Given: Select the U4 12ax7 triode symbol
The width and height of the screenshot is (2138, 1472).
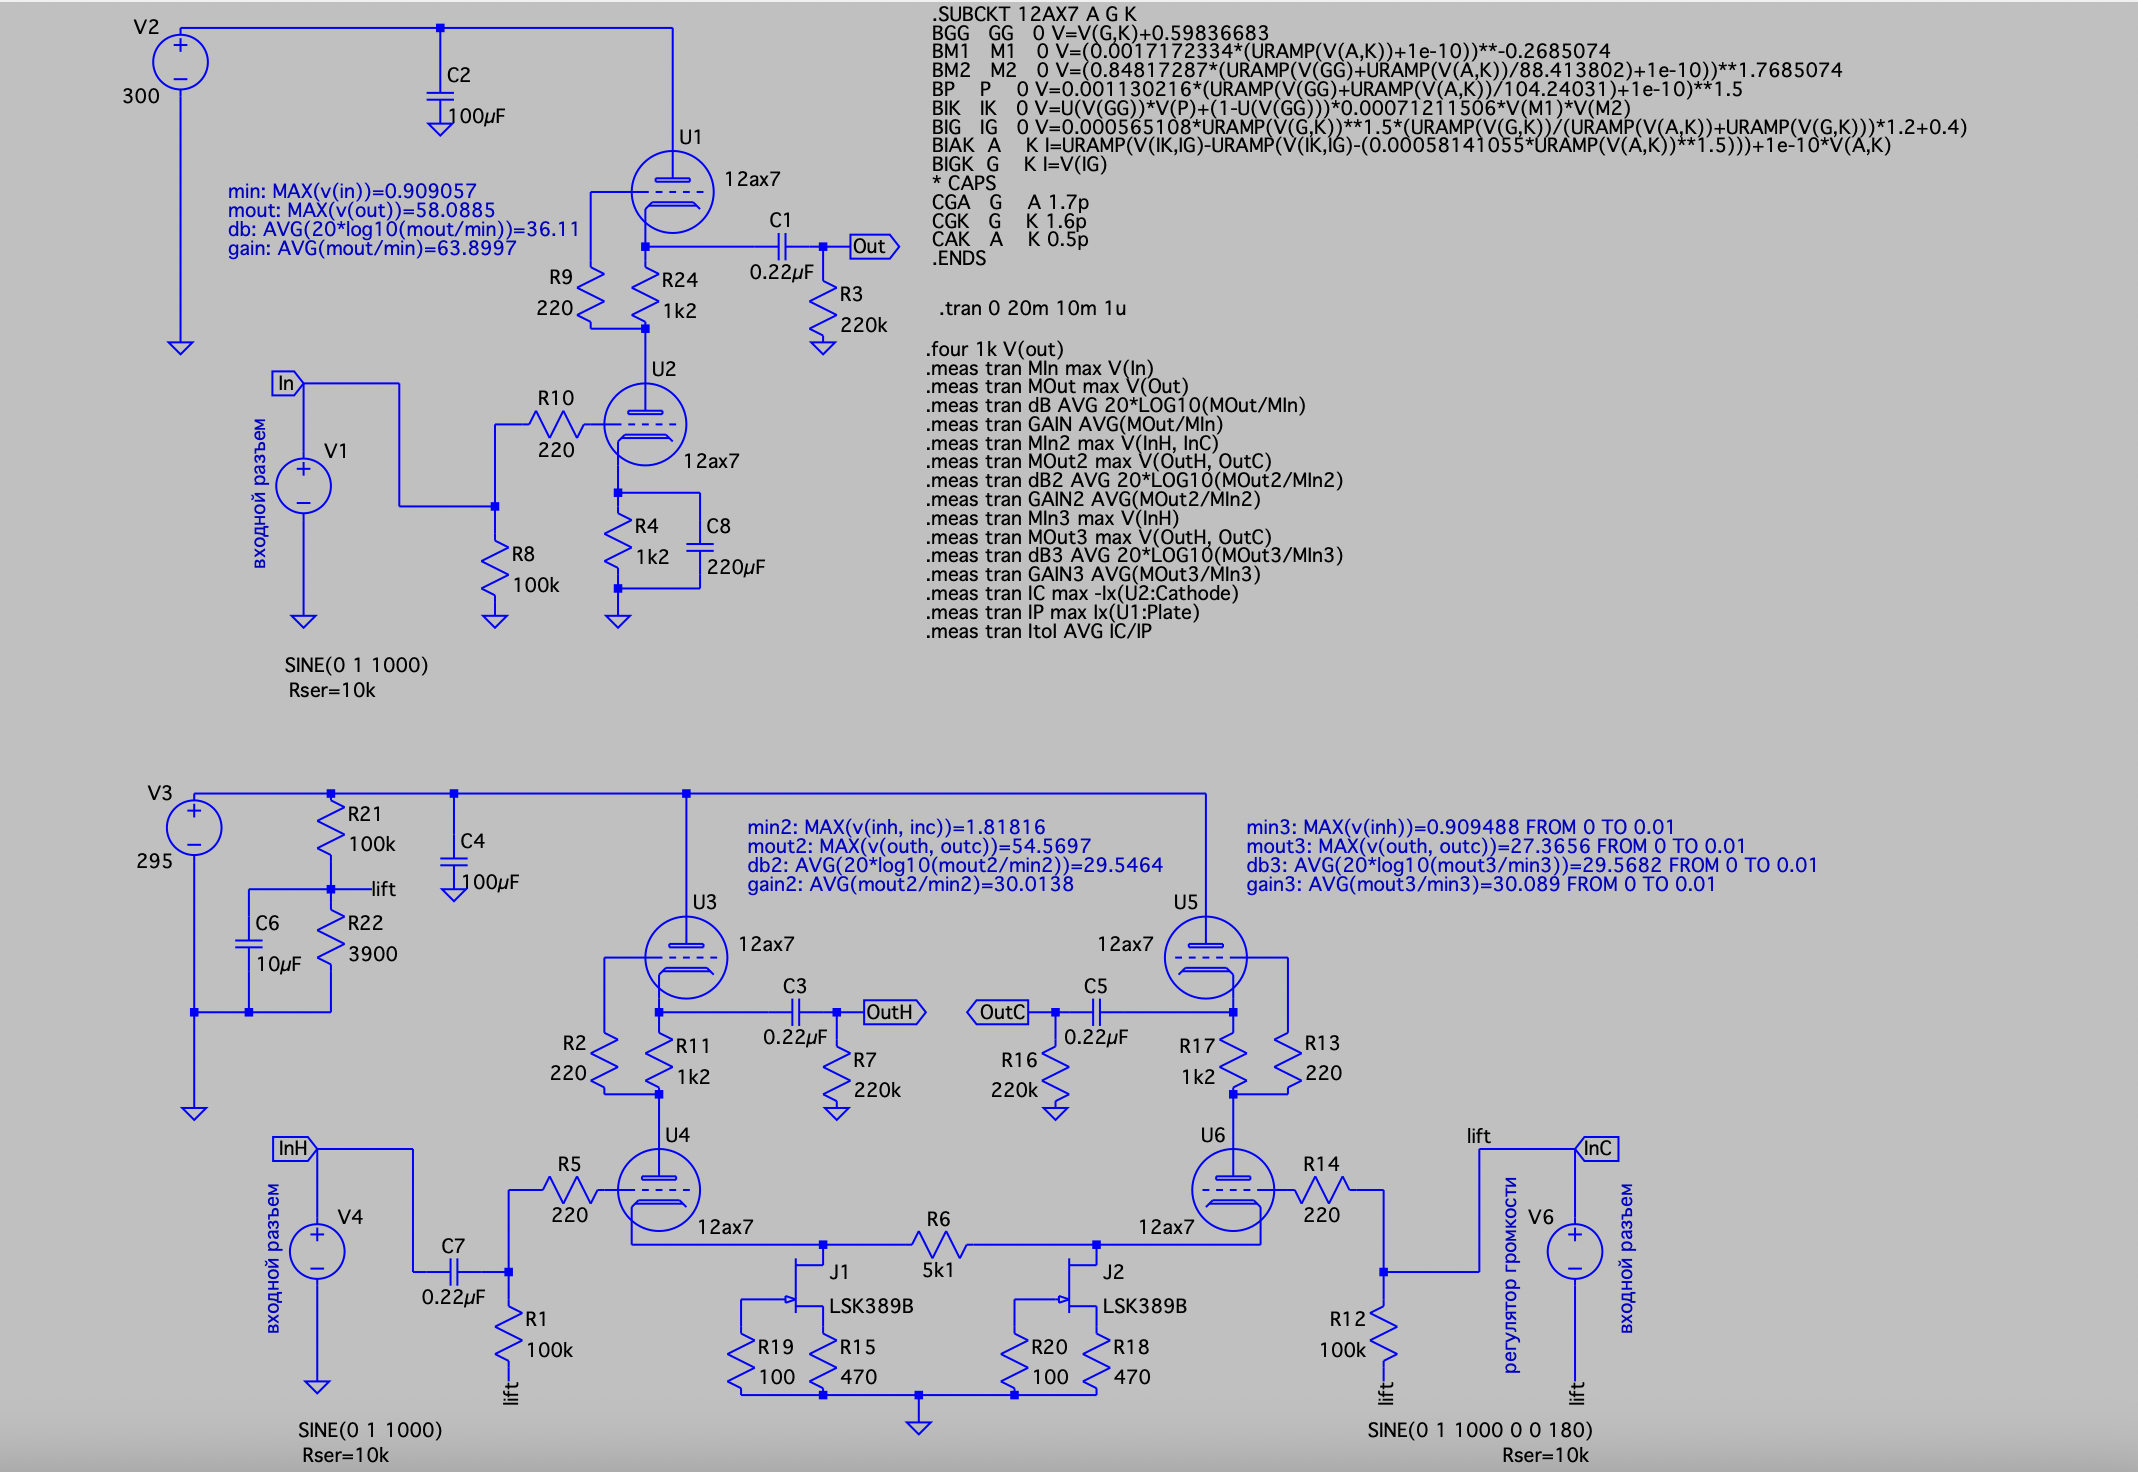Looking at the screenshot, I should point(659,1190).
